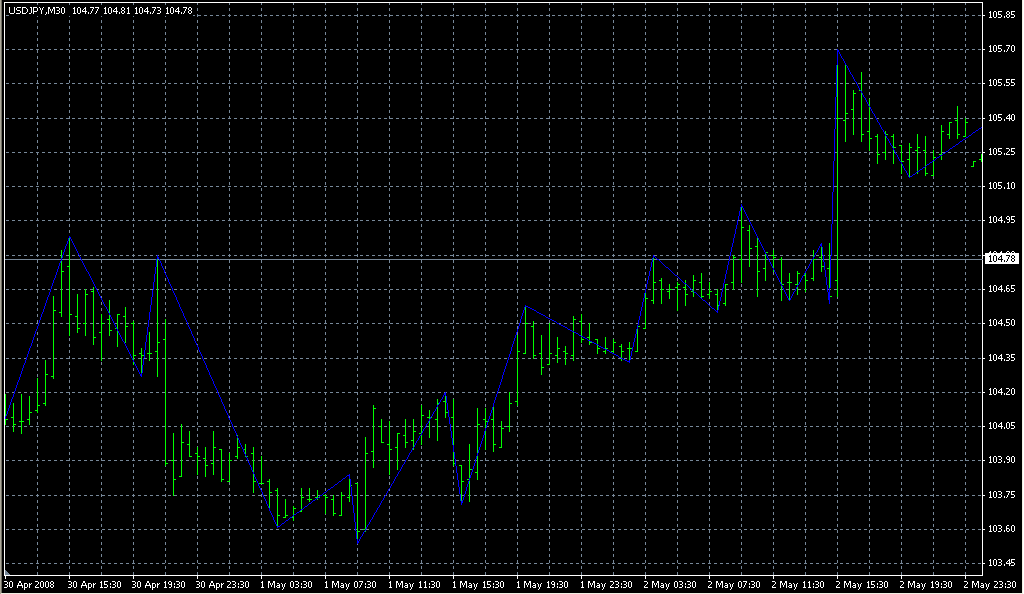1024x594 pixels.
Task: Select the 105.10 level on price scale
Action: tap(1001, 186)
